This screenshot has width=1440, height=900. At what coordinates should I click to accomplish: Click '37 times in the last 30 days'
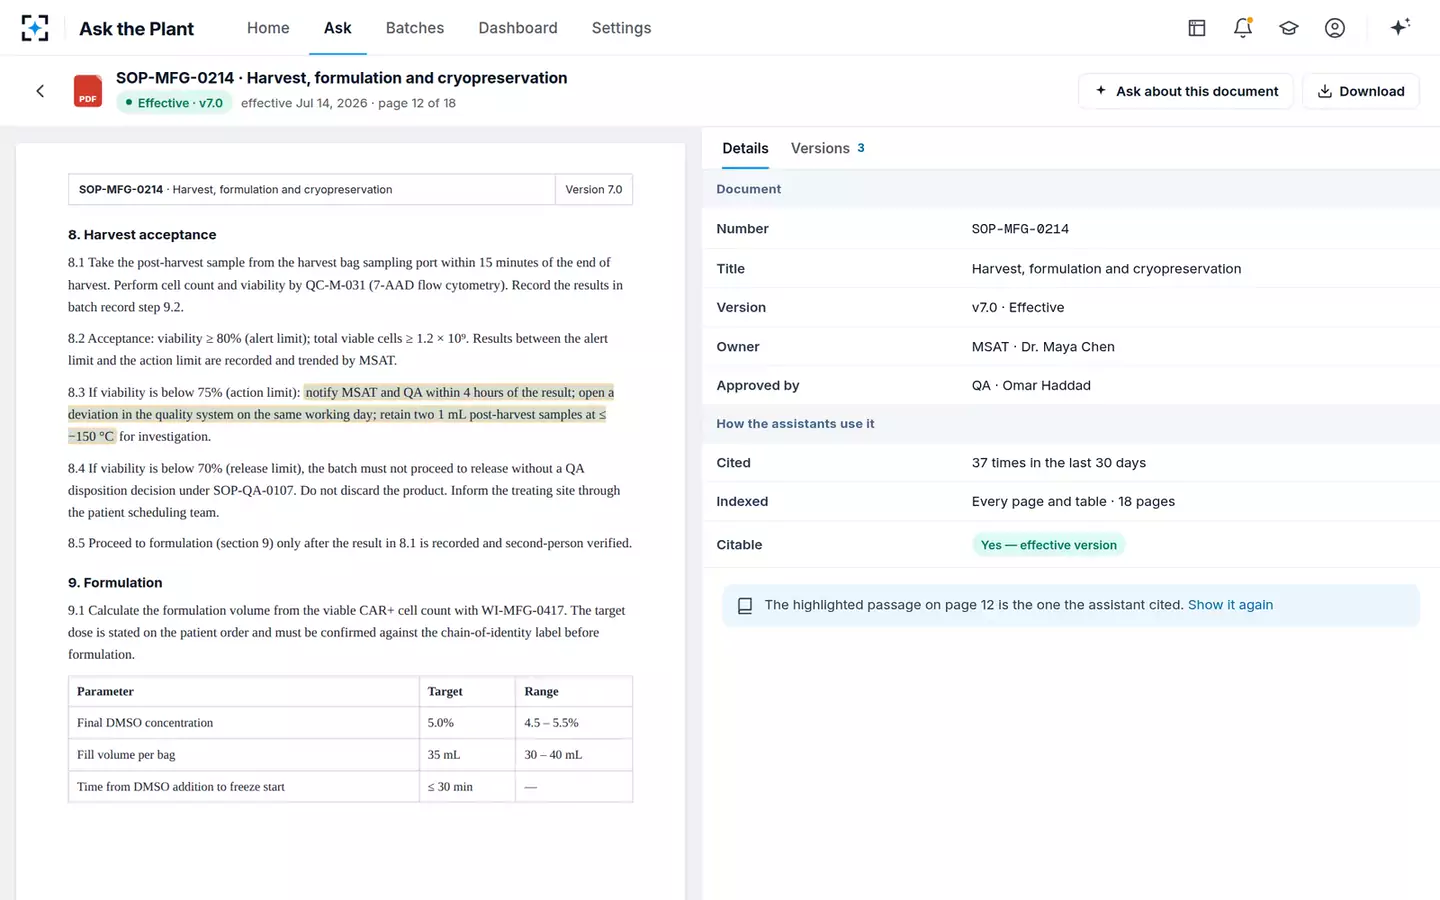pyautogui.click(x=1059, y=463)
